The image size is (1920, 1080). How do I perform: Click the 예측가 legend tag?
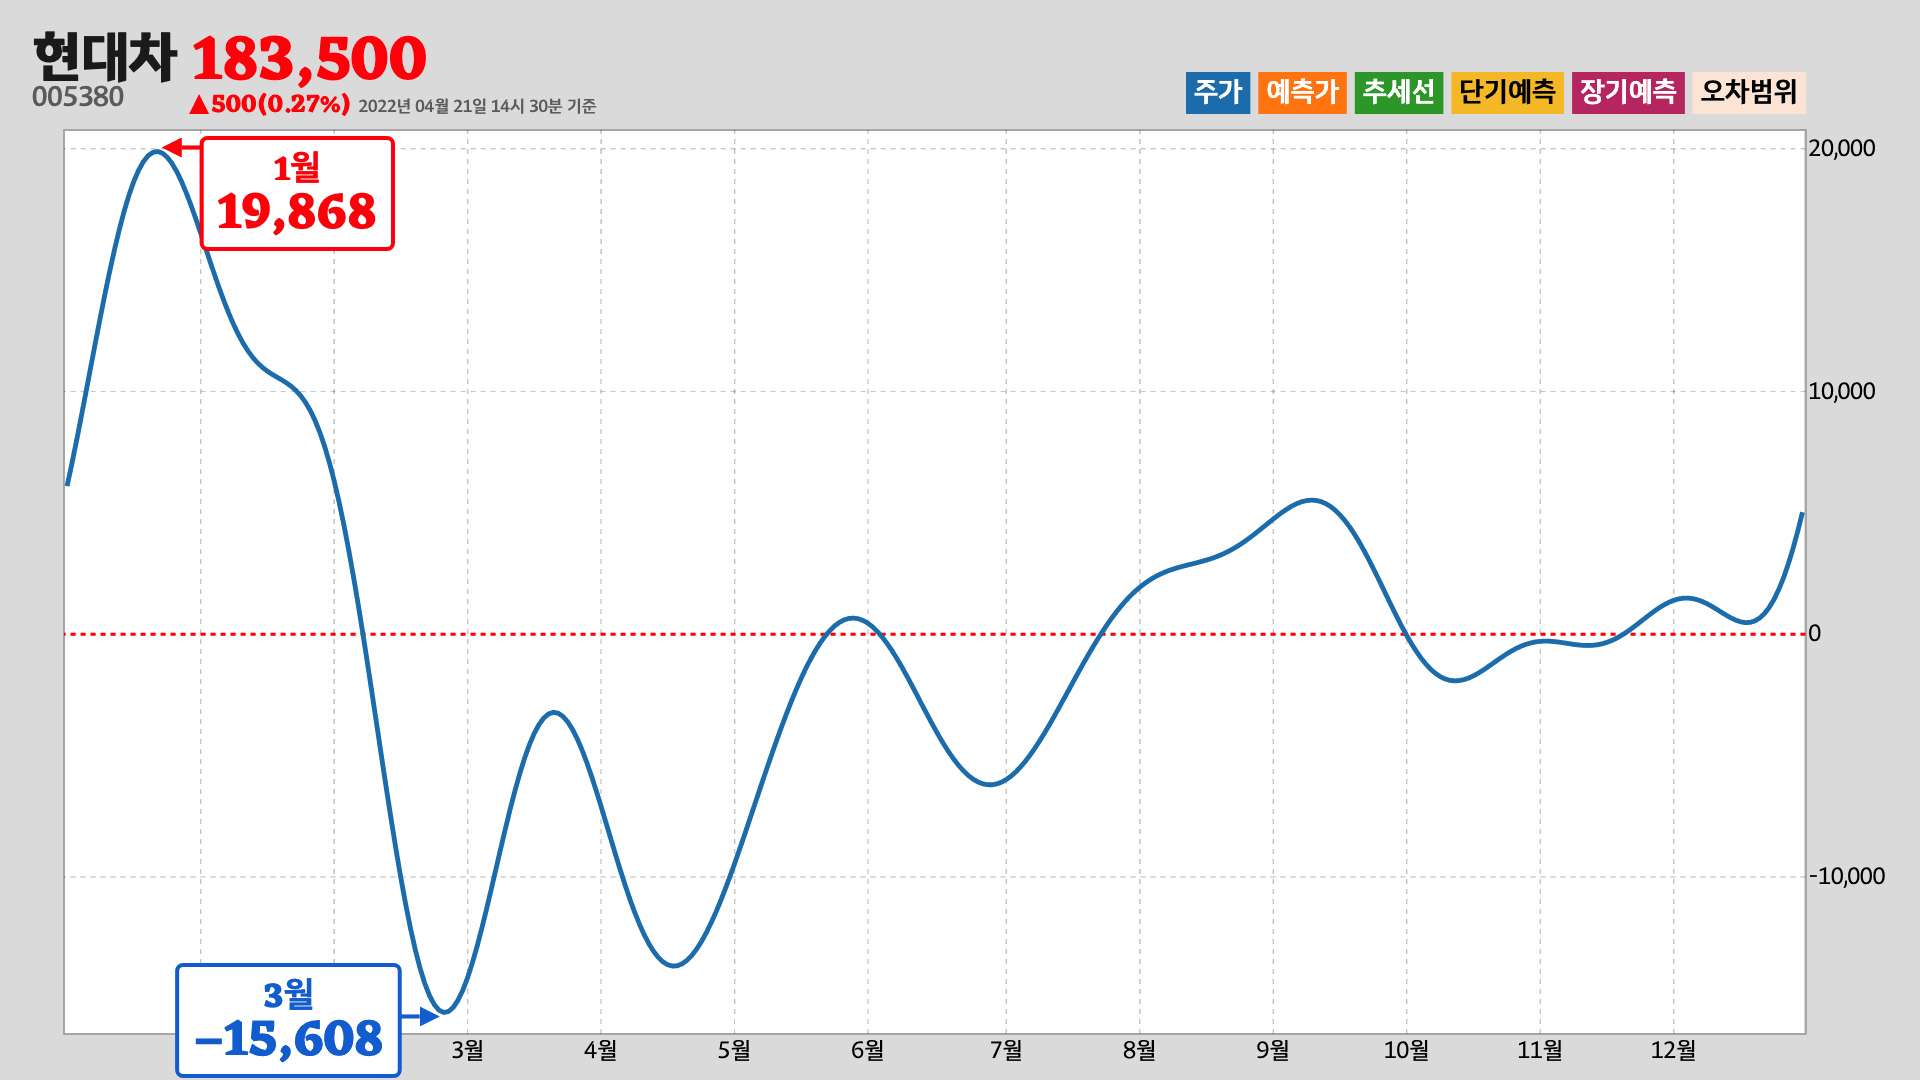coord(1302,92)
